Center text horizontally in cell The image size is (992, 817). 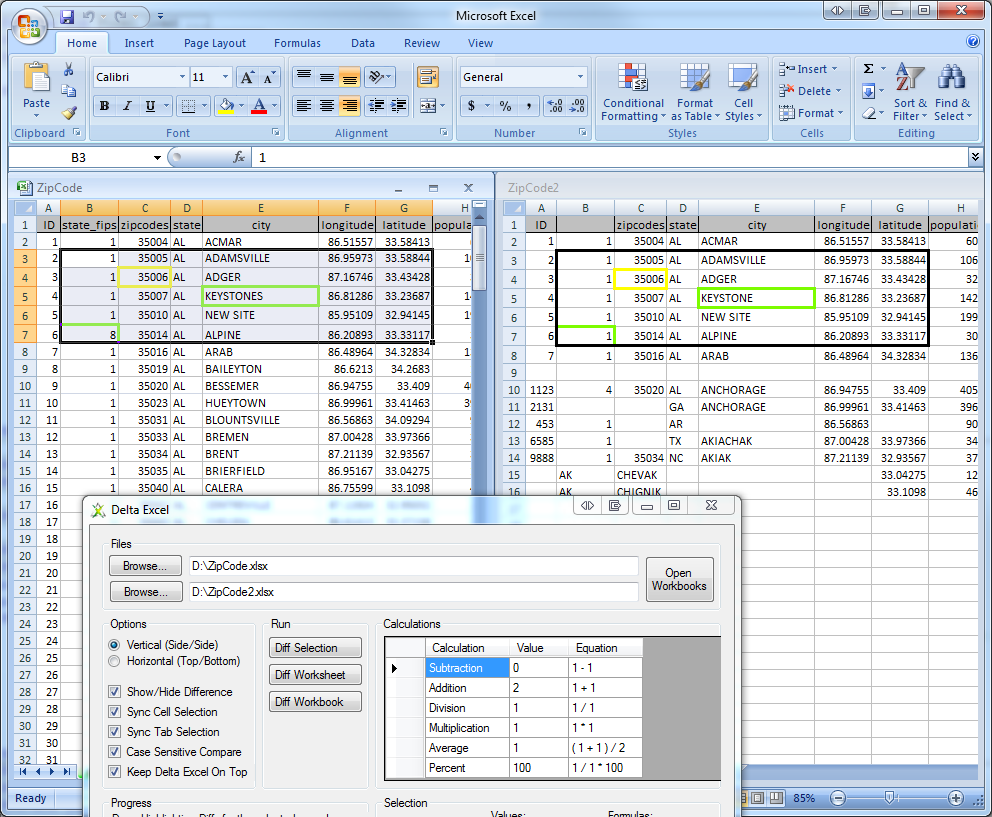[326, 106]
